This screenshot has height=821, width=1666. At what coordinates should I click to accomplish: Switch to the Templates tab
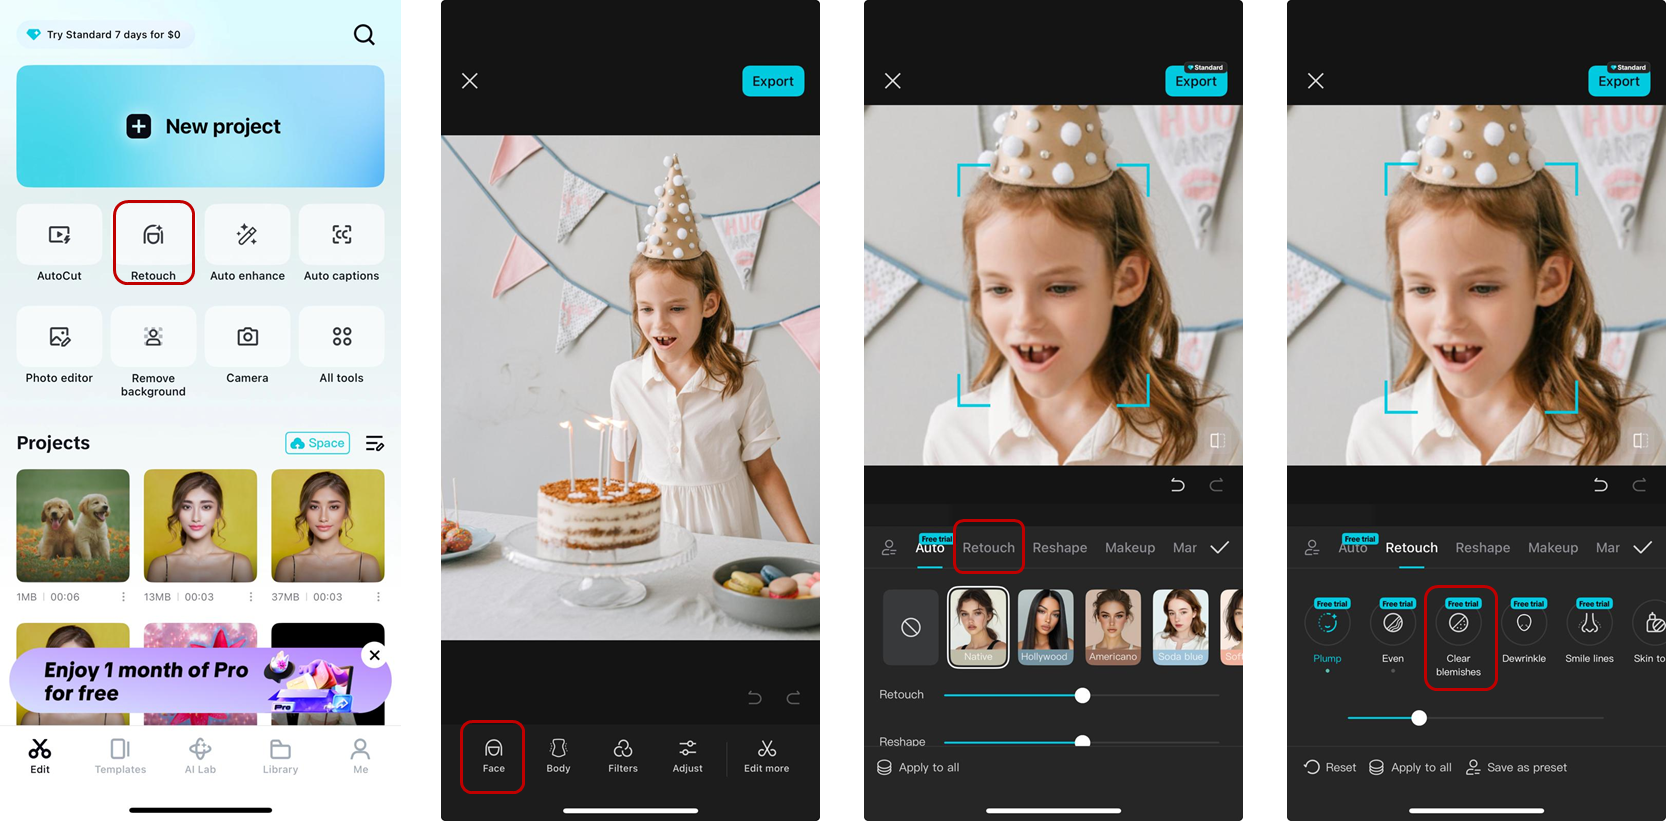point(120,756)
